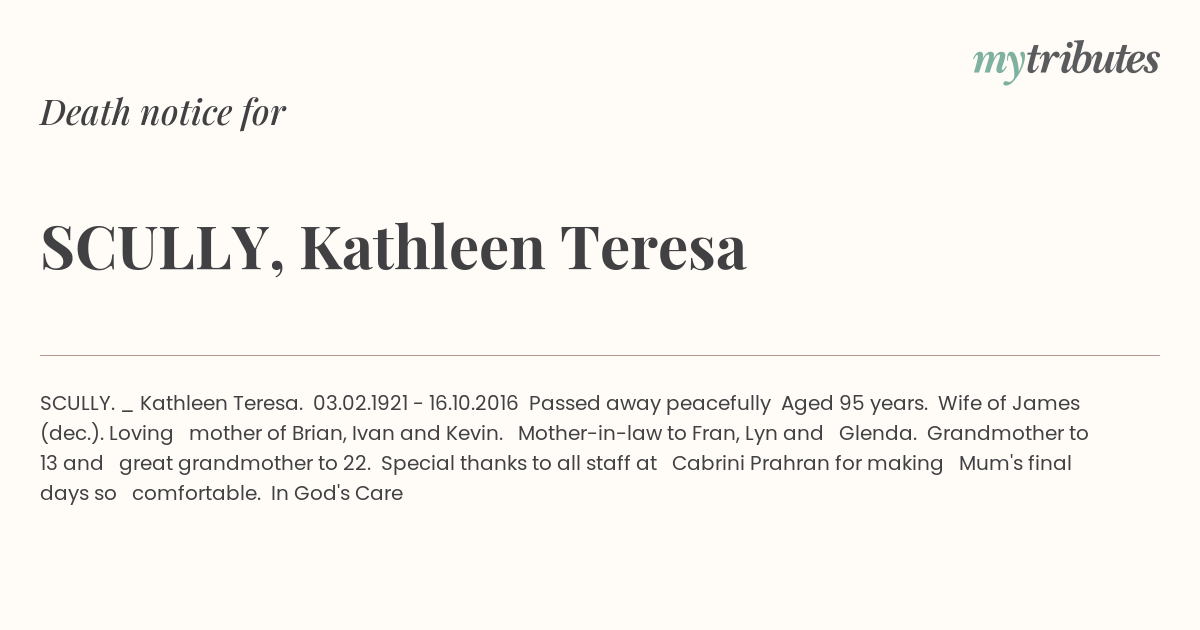Click the 'Passed away peacefully' text
Screen dimensions: 1200x630
650,403
